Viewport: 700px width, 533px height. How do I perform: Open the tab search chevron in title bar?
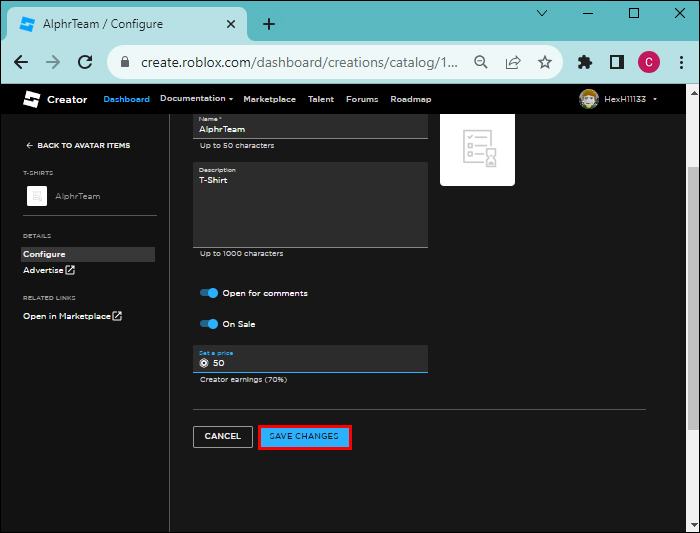pyautogui.click(x=541, y=13)
